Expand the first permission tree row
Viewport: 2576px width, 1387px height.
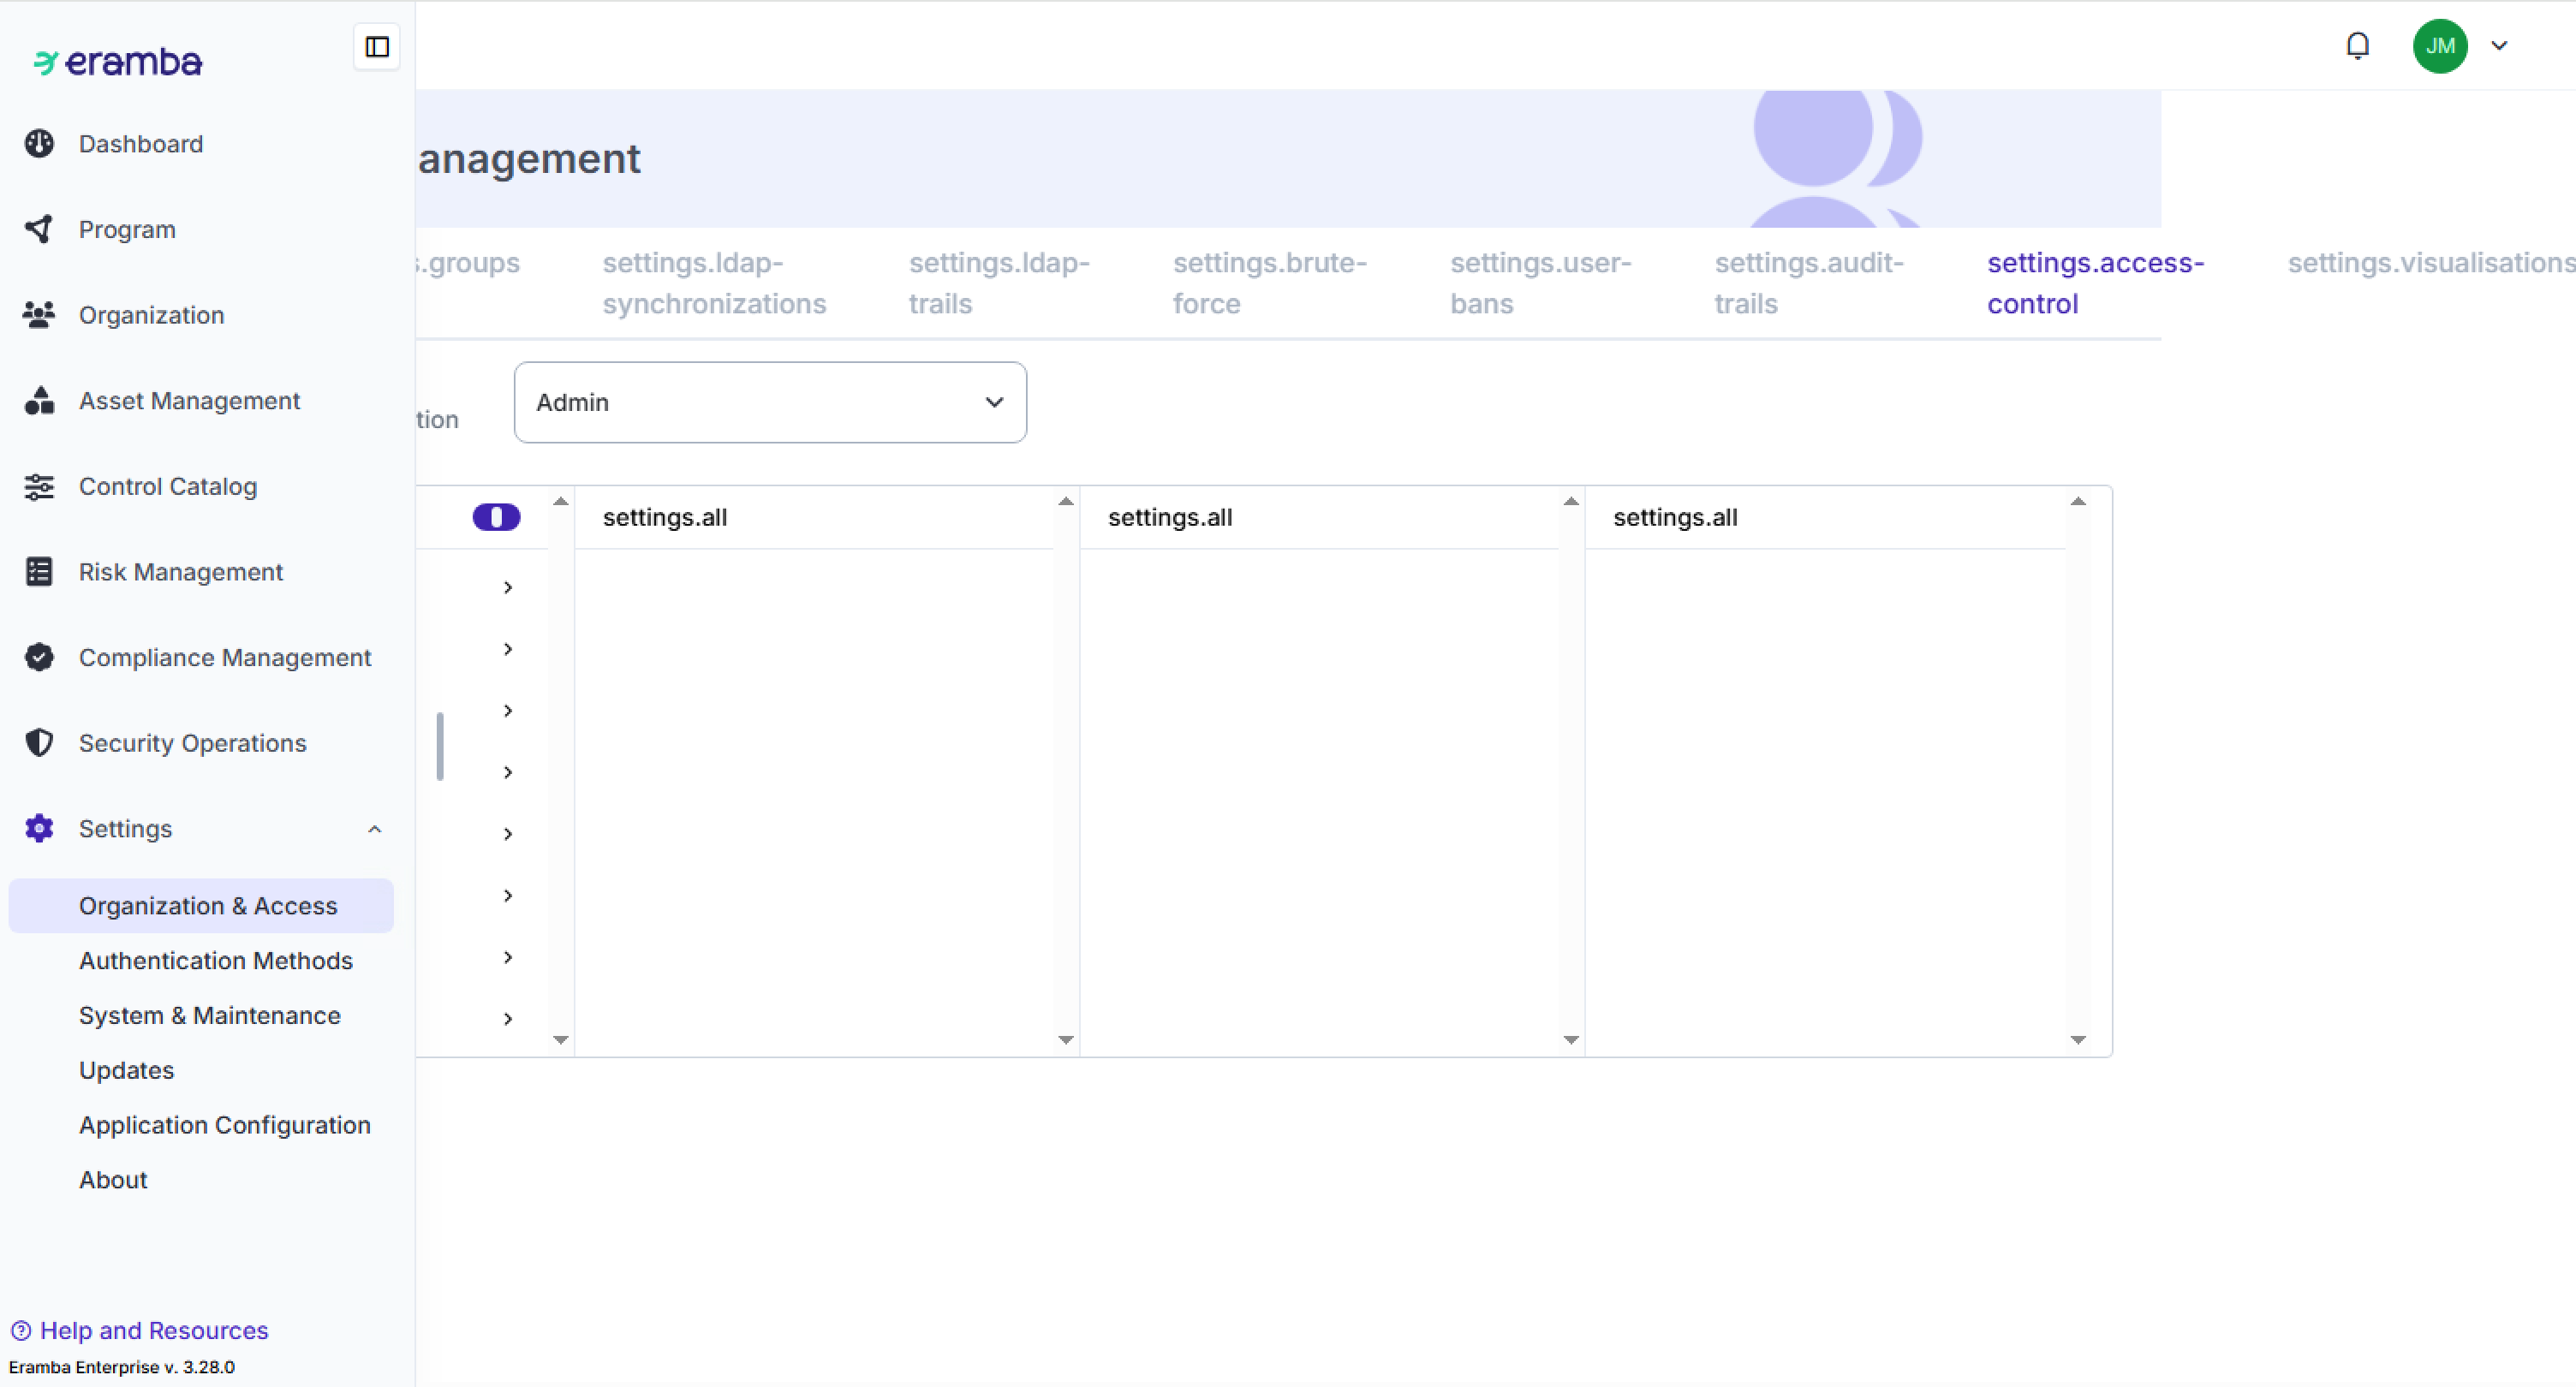508,587
